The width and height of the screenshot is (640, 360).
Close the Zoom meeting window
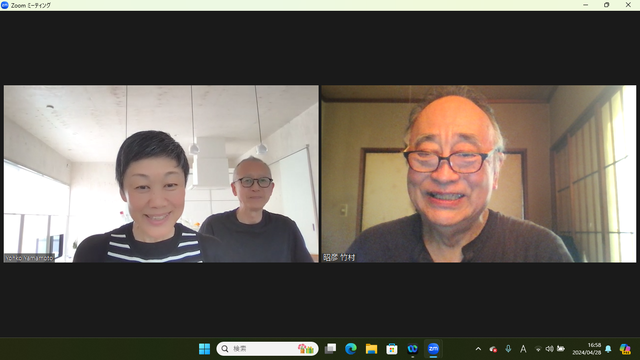pyautogui.click(x=628, y=5)
